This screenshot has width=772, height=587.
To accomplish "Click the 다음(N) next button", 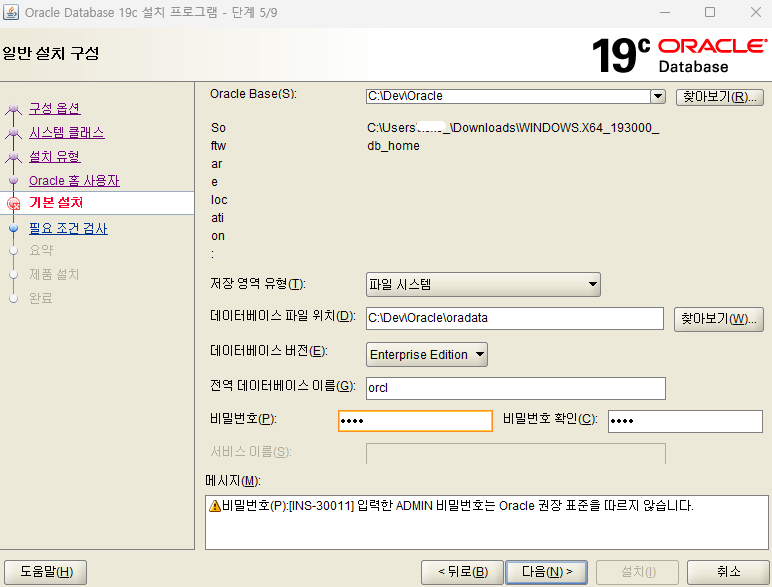I will pos(547,572).
